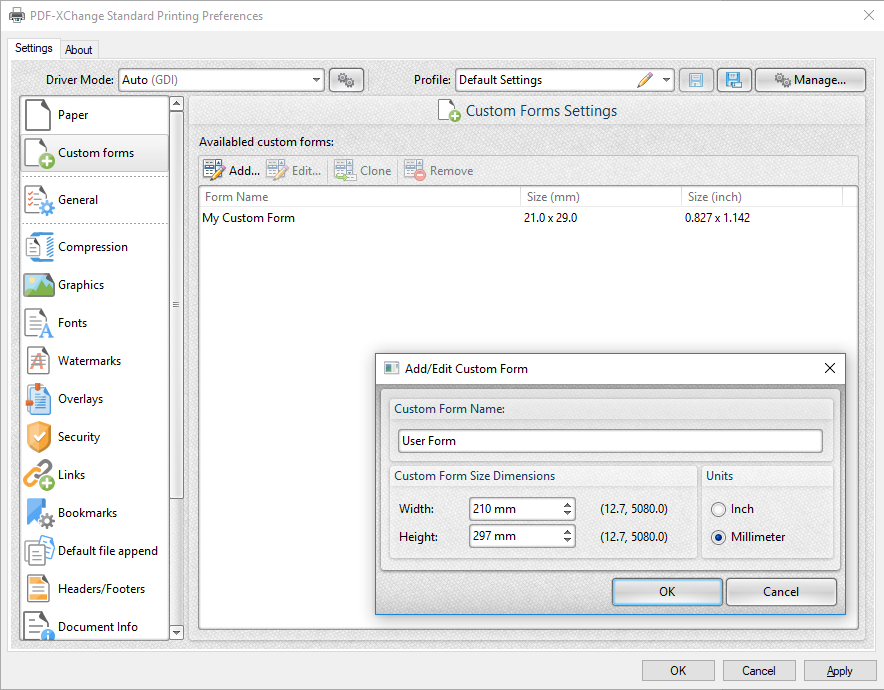Click the Custom Form Name input field

coord(610,441)
